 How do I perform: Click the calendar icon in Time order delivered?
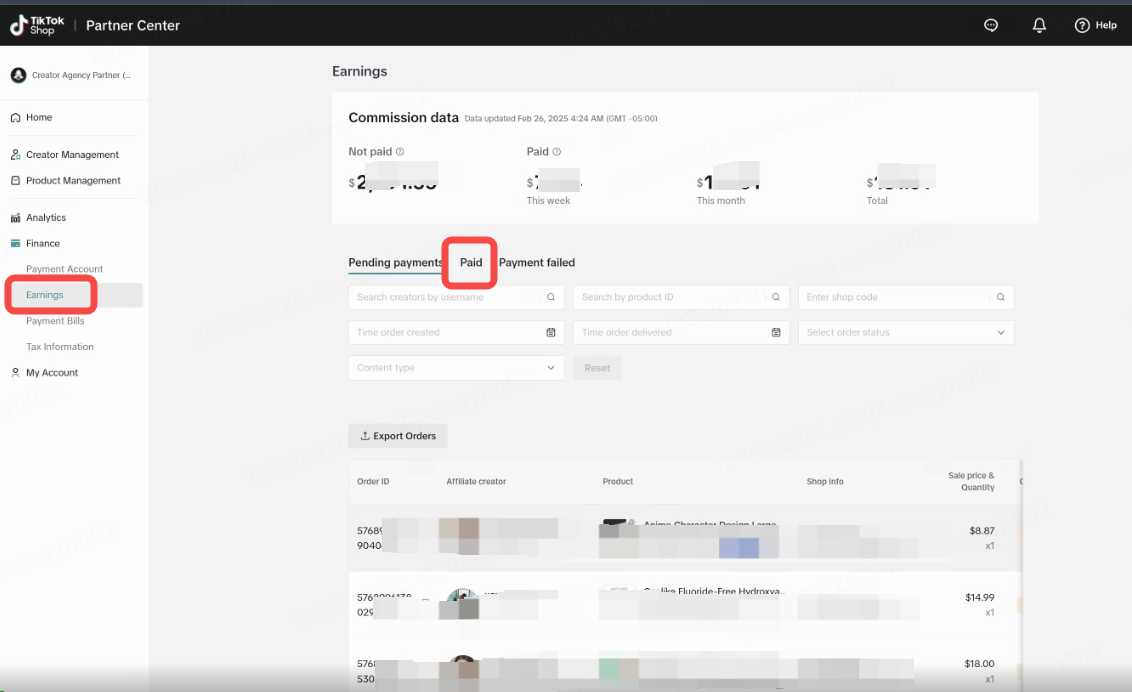pyautogui.click(x=775, y=333)
